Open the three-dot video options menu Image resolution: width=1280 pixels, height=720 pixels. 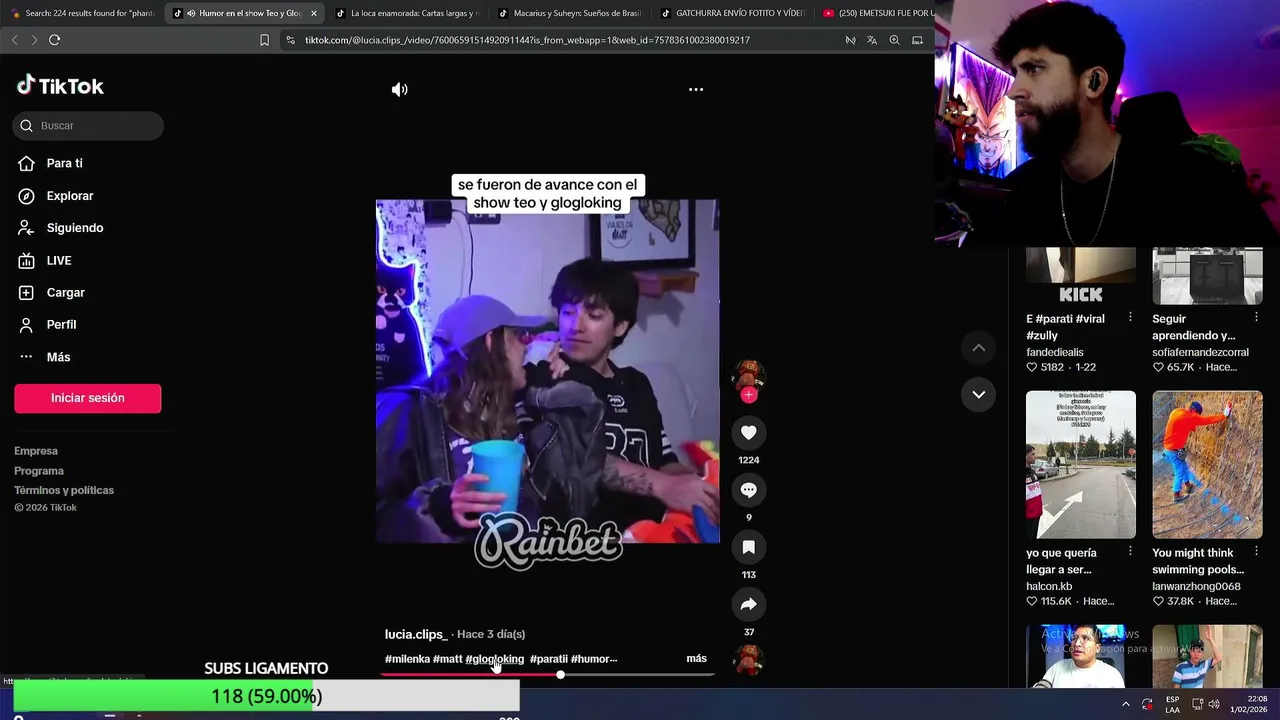tap(696, 90)
